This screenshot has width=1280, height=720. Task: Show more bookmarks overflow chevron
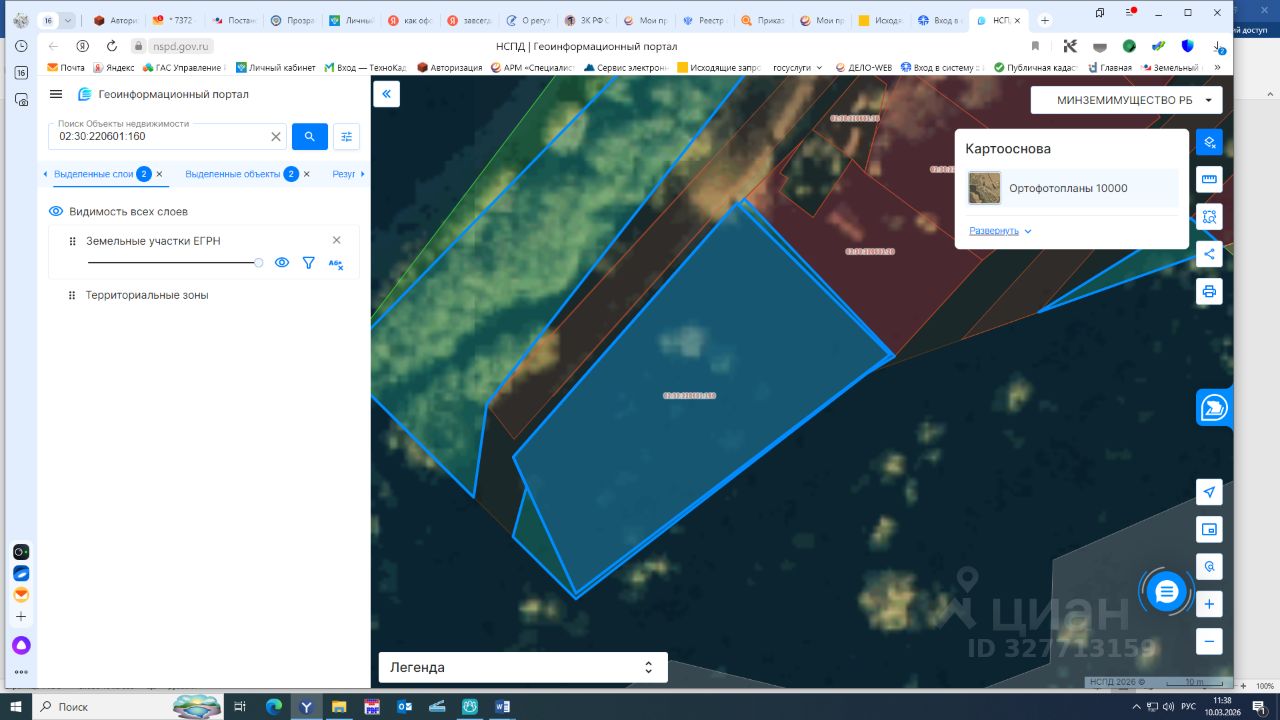pyautogui.click(x=1217, y=68)
